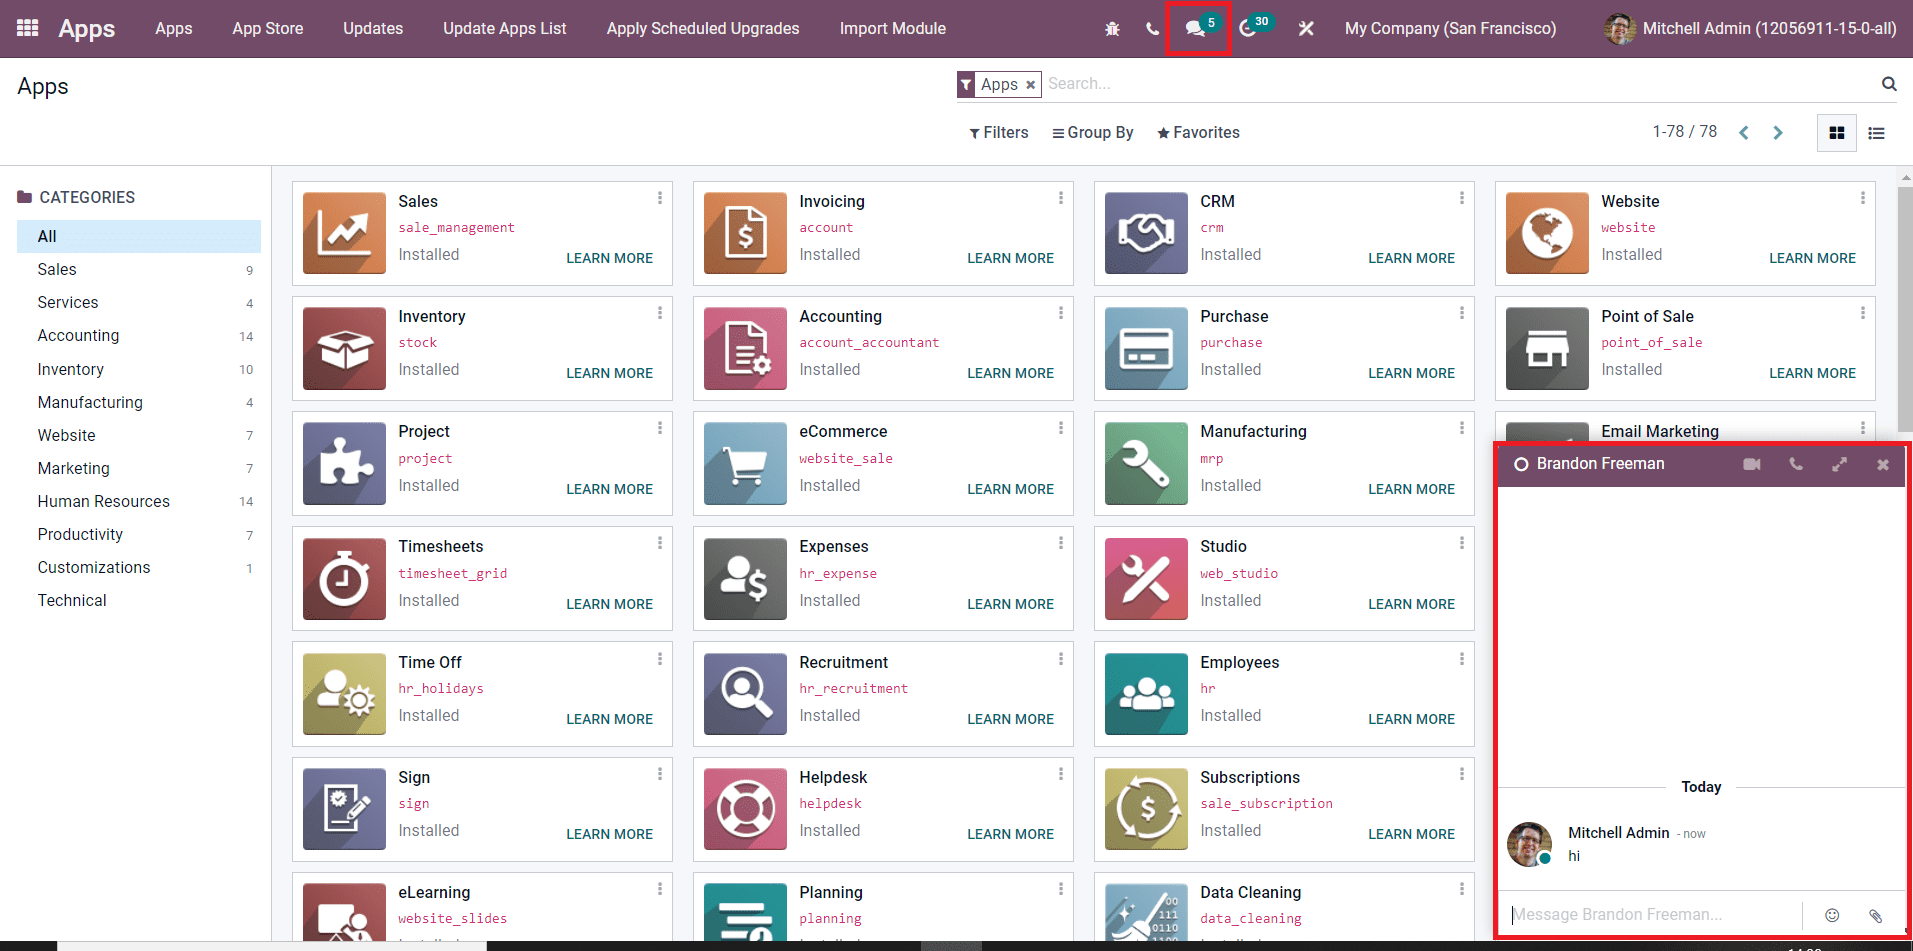The image size is (1913, 951).
Task: Open the main apps grid menu icon
Action: click(x=28, y=28)
